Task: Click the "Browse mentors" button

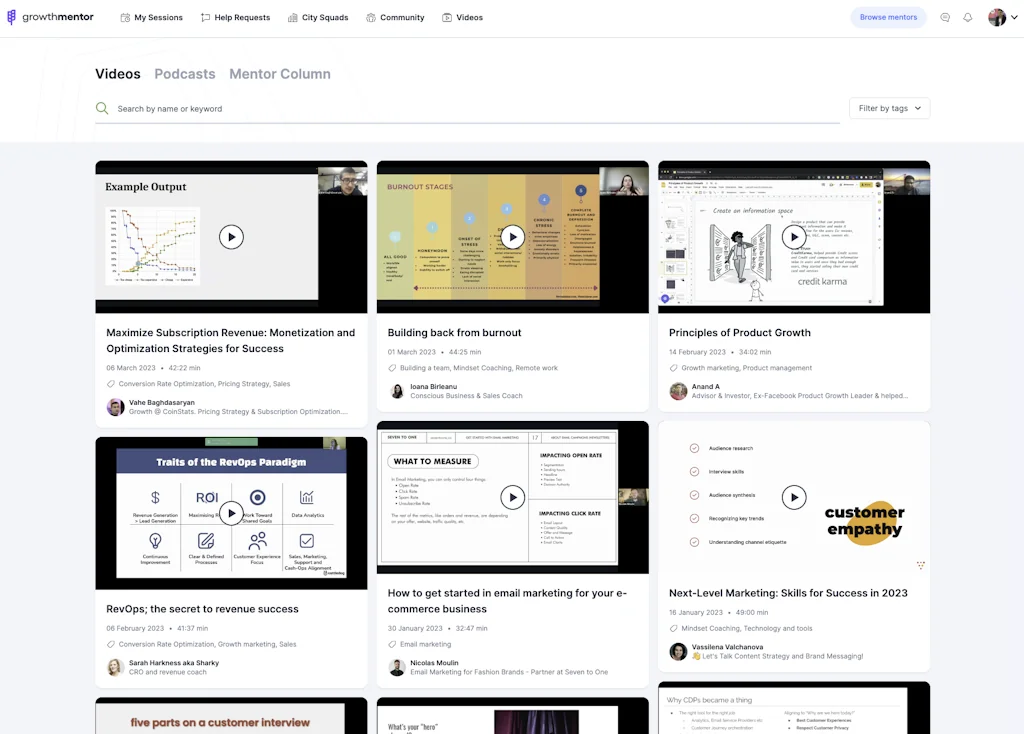Action: 888,17
